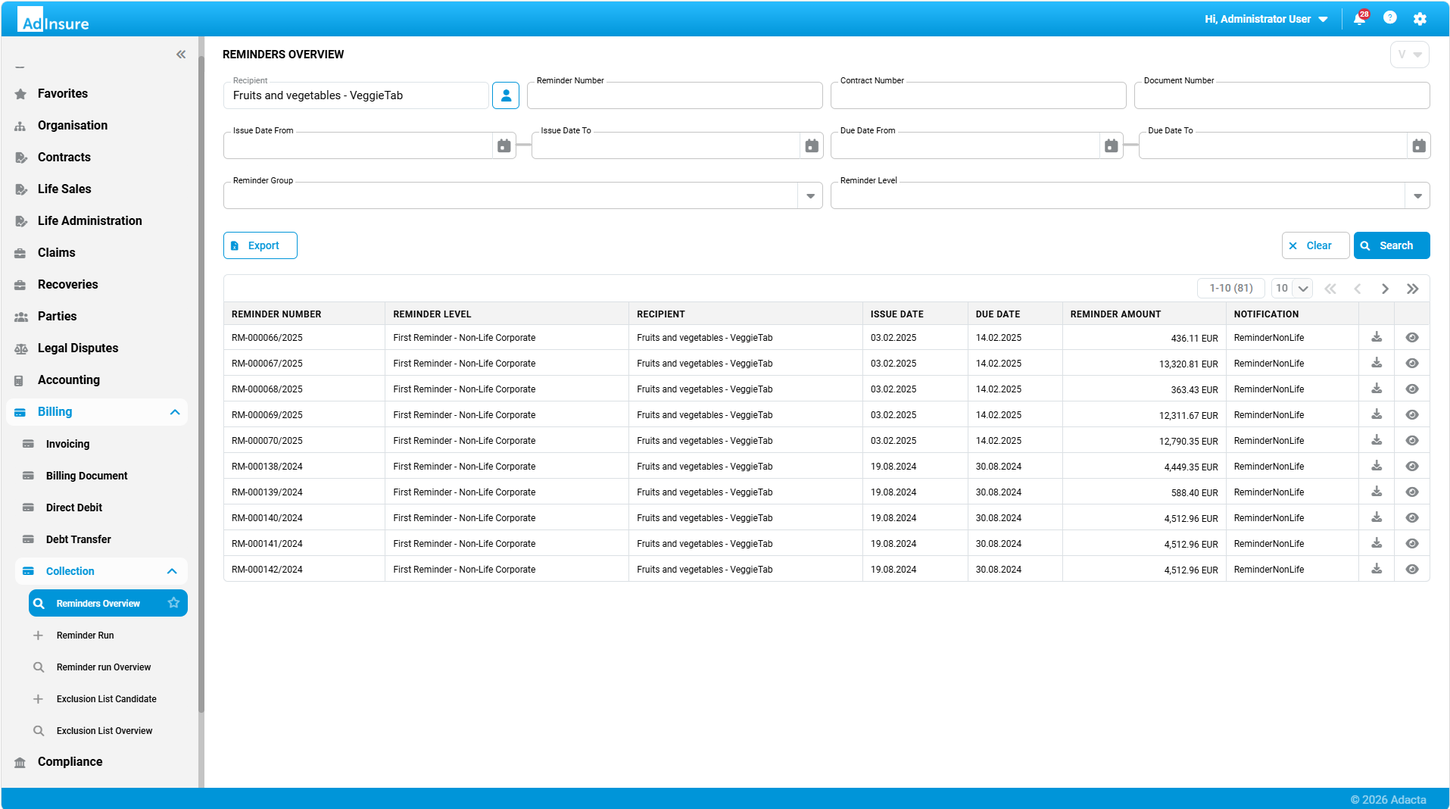Viewport: 1450px width, 809px height.
Task: Mark Reminders Overview as favorite star
Action: [174, 603]
